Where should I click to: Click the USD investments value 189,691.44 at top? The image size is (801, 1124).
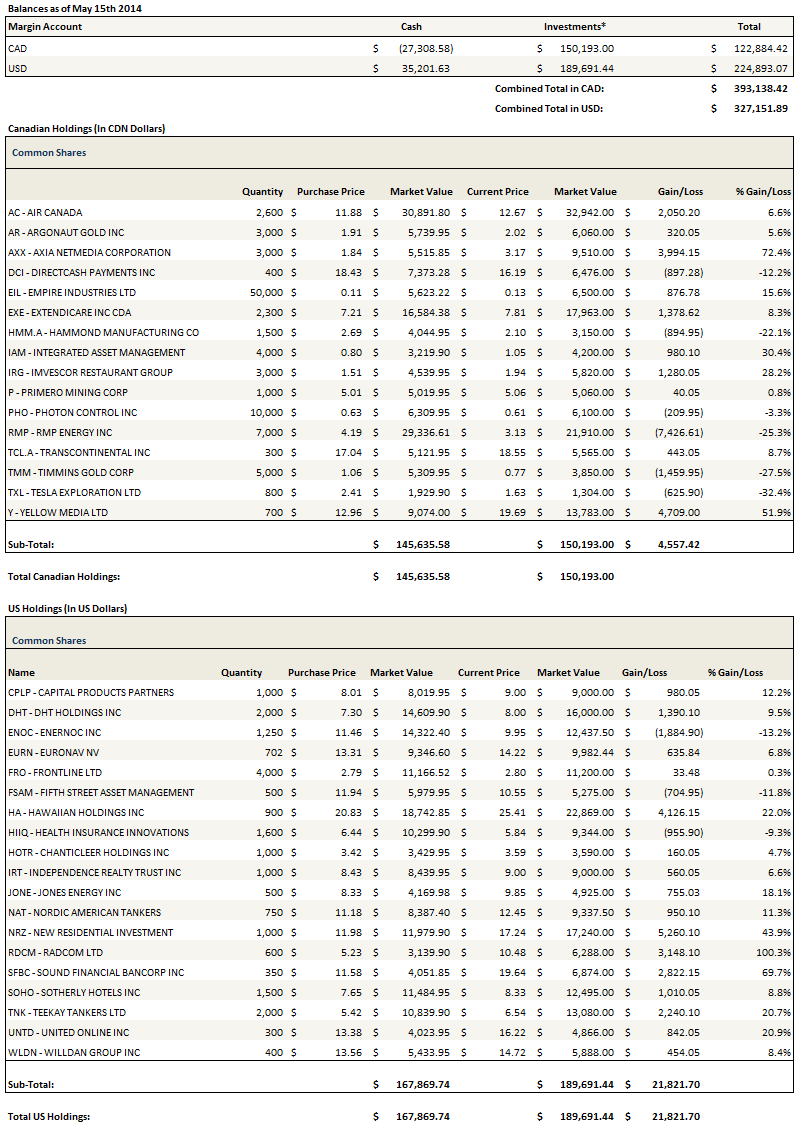click(581, 68)
